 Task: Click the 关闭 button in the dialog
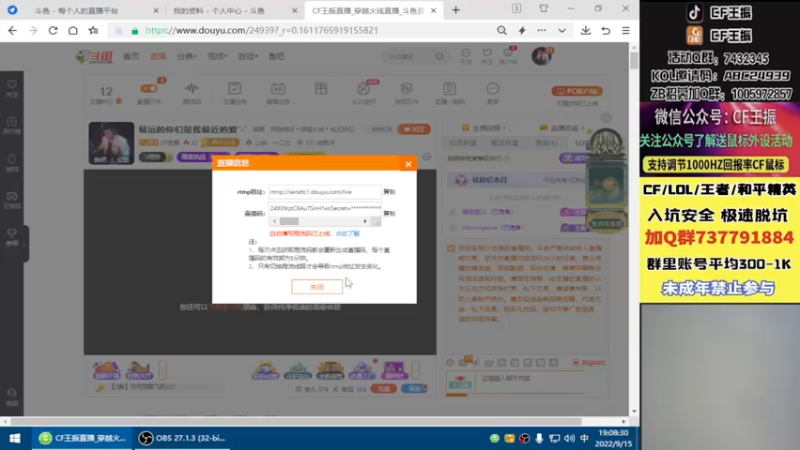coord(317,287)
